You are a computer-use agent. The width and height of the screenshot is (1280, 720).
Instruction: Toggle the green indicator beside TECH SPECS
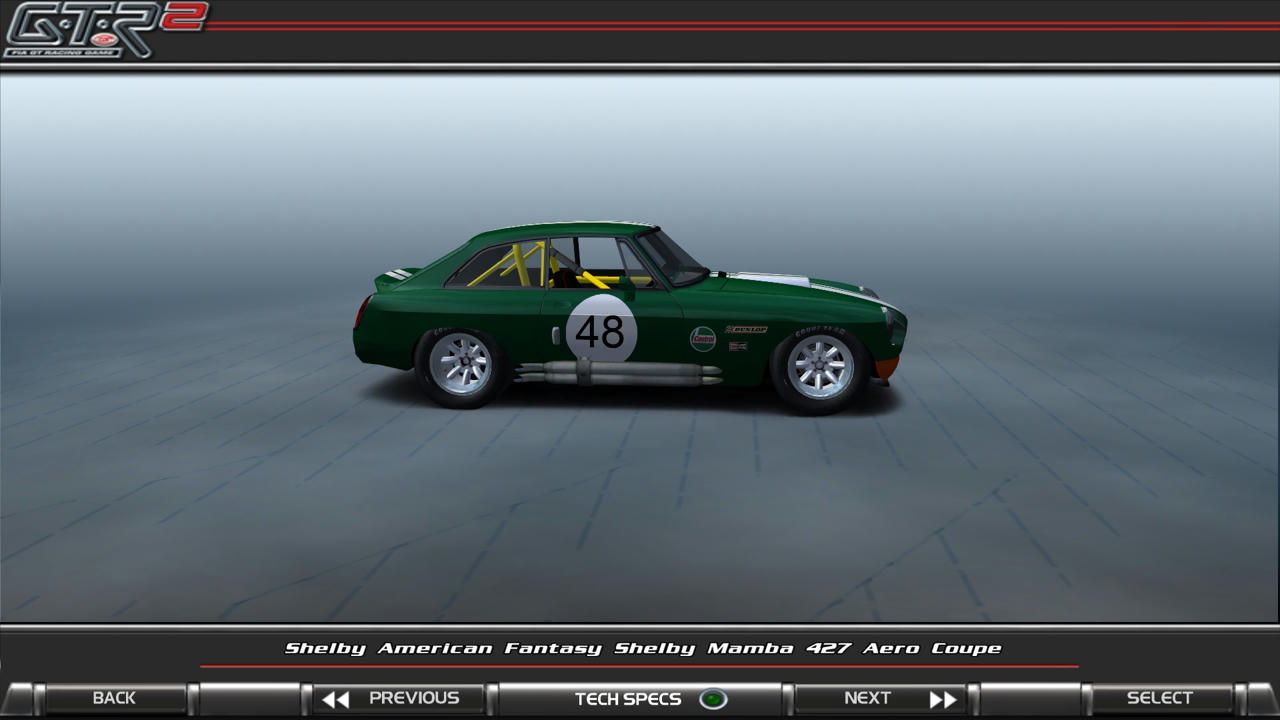point(713,699)
